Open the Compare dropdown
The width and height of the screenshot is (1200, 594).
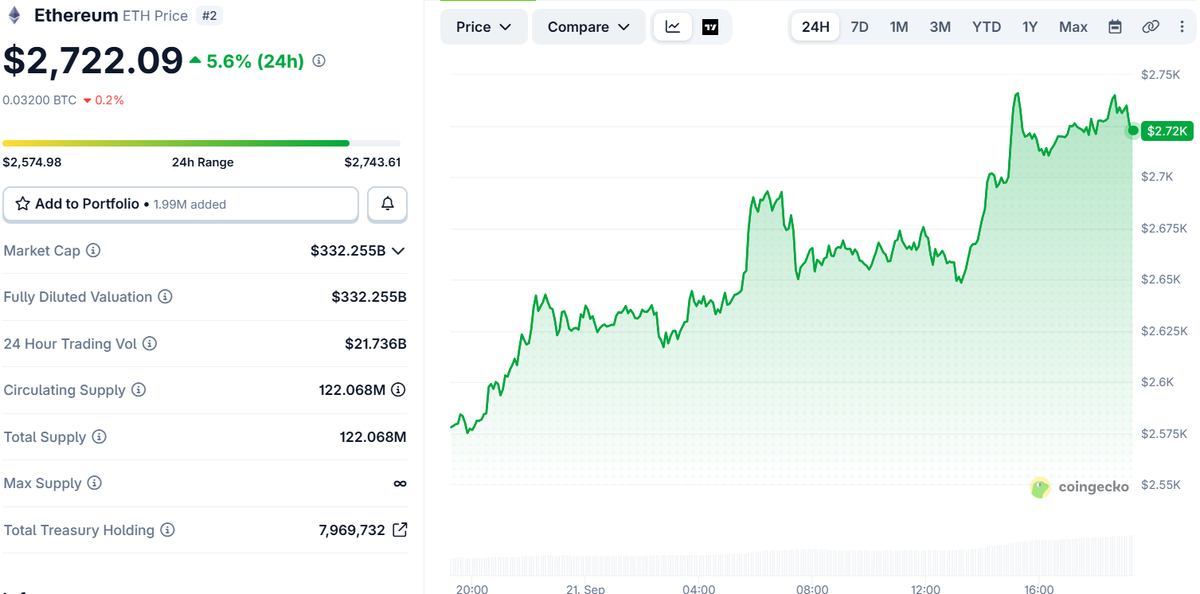[x=589, y=27]
